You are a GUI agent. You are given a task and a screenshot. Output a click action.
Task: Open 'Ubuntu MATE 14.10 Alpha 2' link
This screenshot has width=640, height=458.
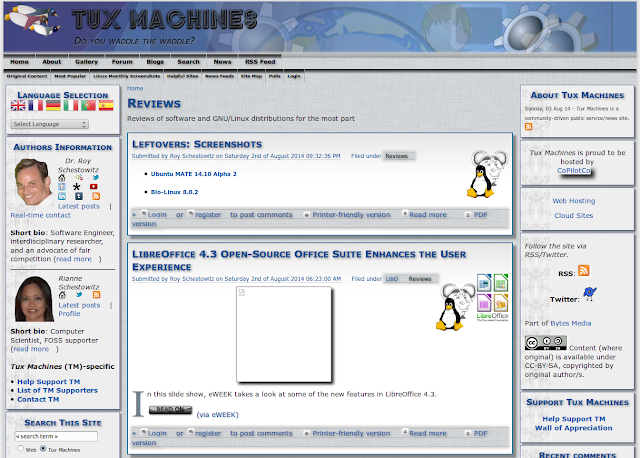[193, 174]
